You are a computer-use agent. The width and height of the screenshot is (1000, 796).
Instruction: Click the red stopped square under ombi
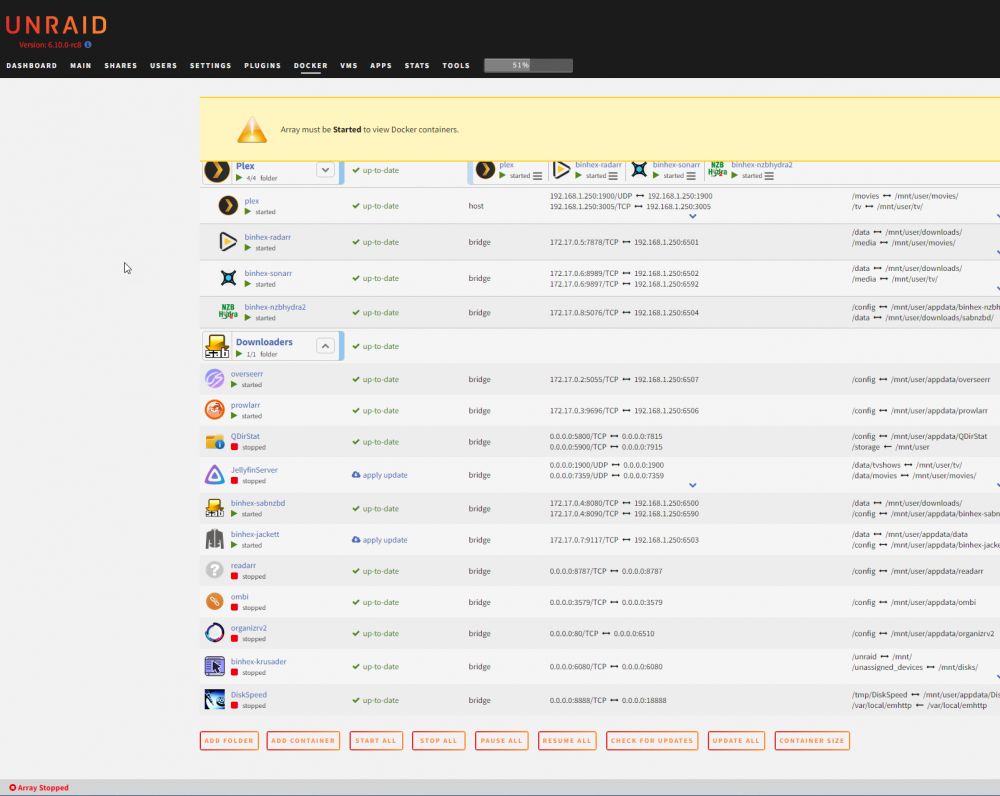pyautogui.click(x=234, y=607)
